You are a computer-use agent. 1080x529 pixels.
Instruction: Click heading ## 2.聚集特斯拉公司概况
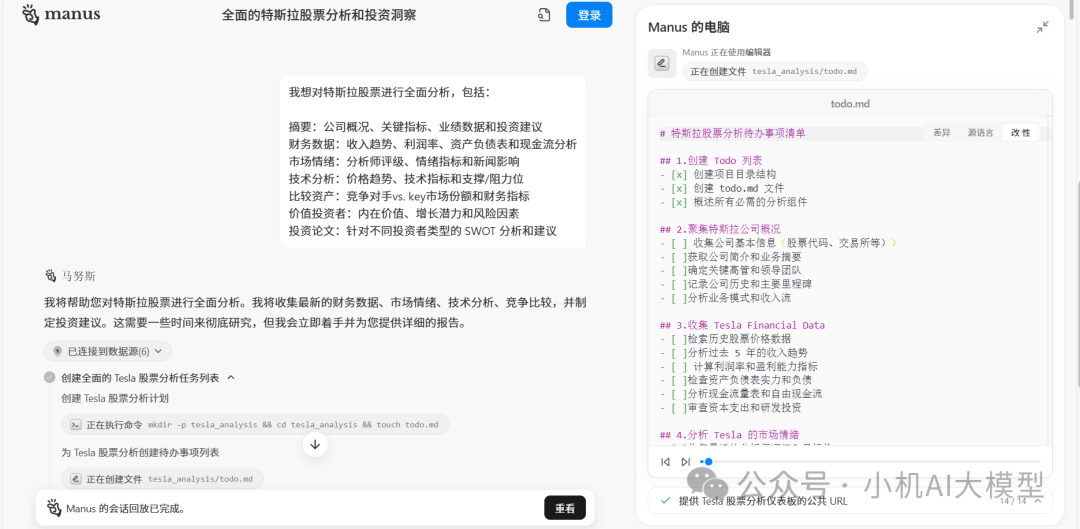coord(720,229)
